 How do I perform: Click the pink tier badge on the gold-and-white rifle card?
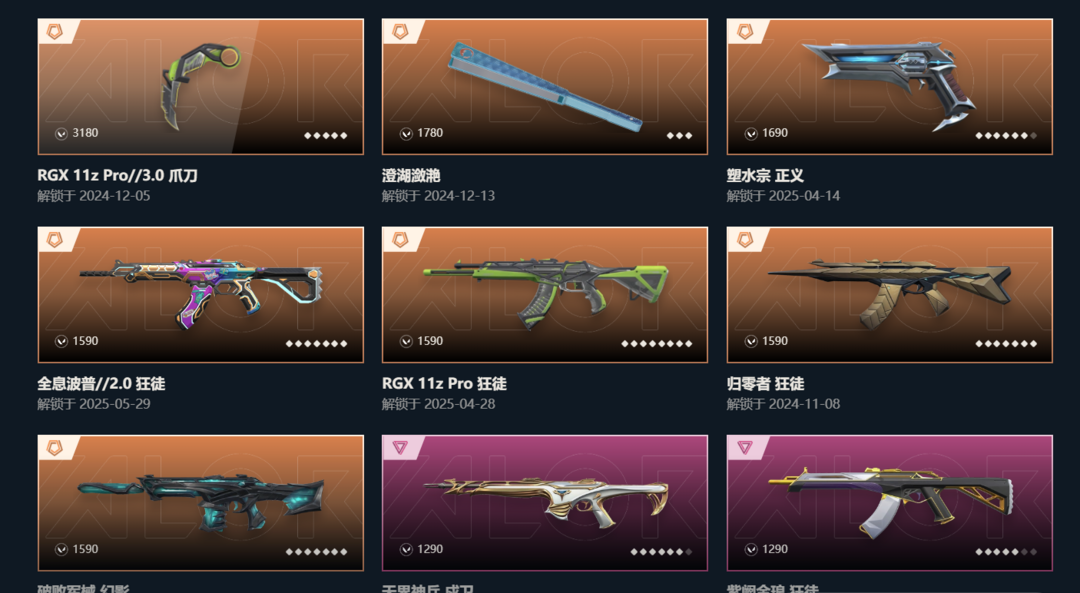[x=399, y=448]
